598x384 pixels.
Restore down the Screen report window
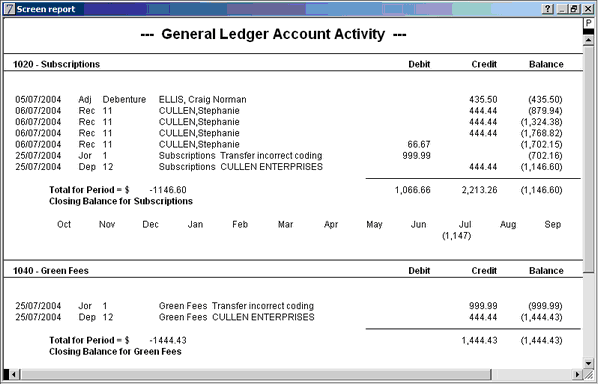tap(574, 9)
